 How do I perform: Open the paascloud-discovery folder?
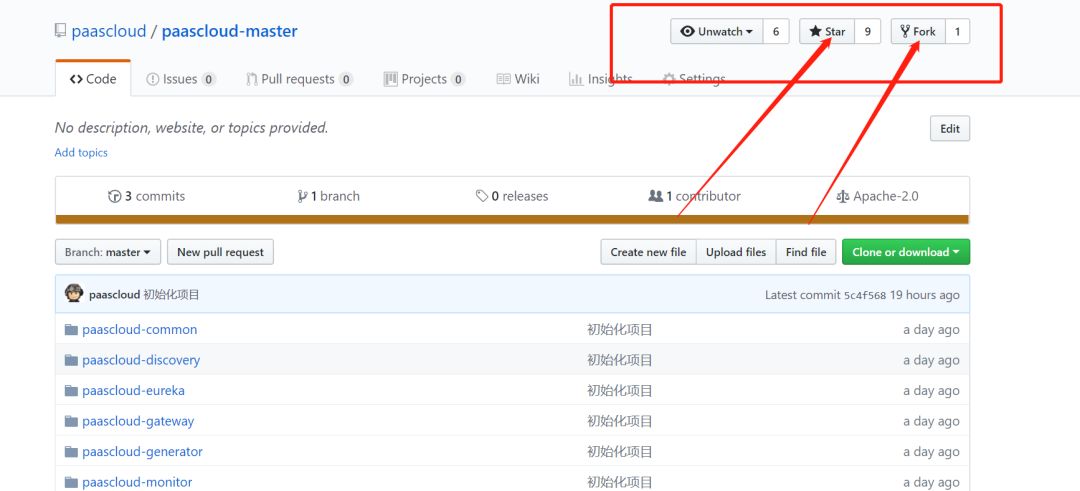[141, 360]
